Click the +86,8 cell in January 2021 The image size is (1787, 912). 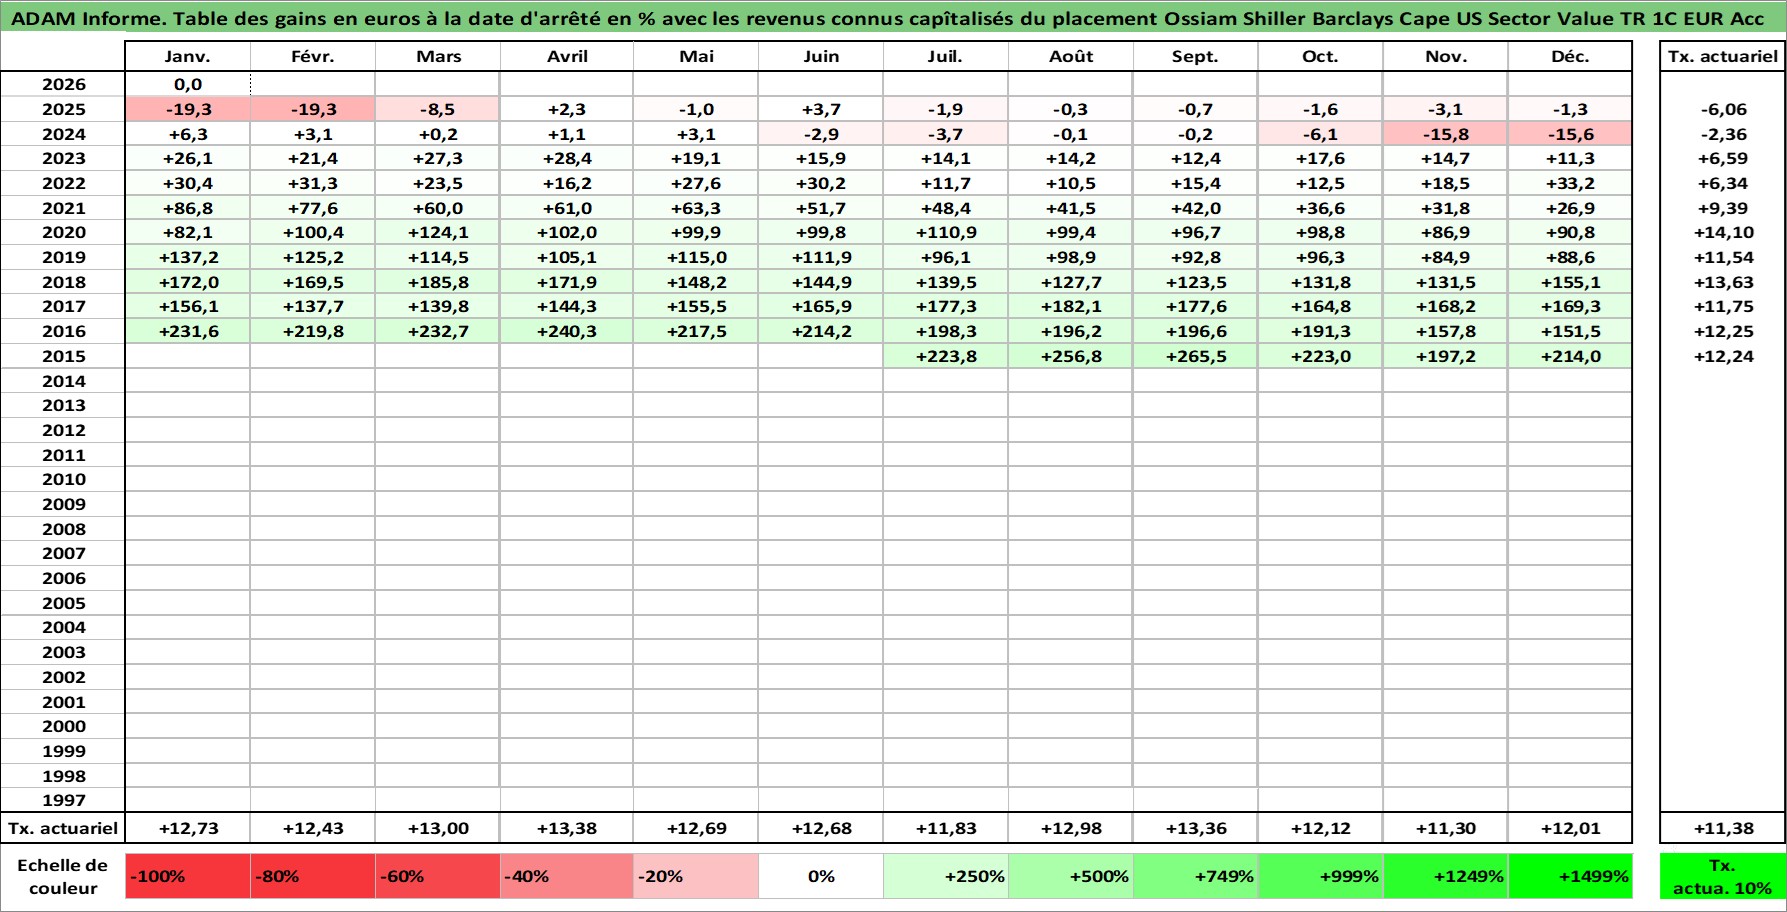coord(188,208)
